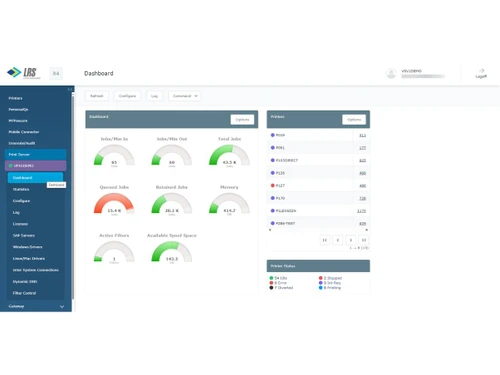Click the Printer Status panel header
Image resolution: width=500 pixels, height=375 pixels.
318,266
